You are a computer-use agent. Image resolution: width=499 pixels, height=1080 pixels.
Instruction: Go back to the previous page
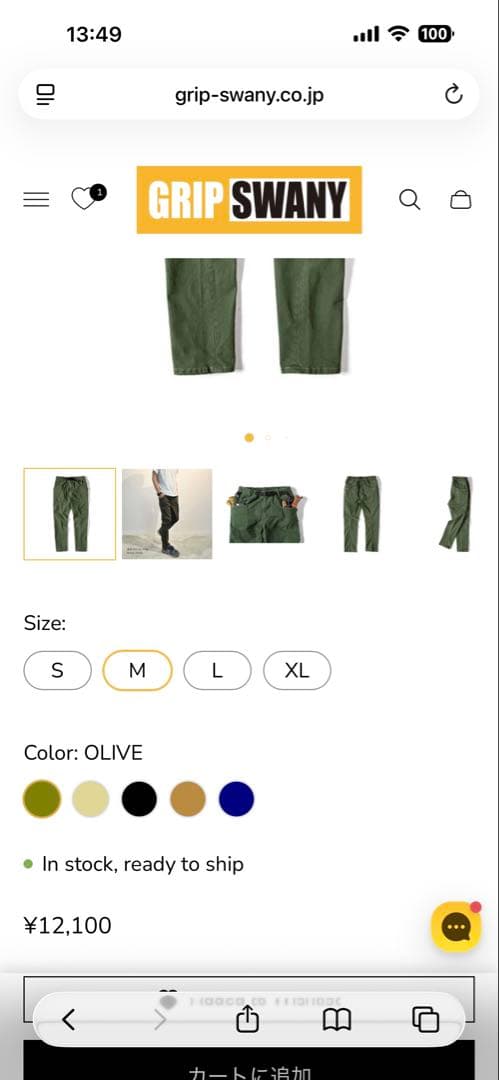point(68,1019)
